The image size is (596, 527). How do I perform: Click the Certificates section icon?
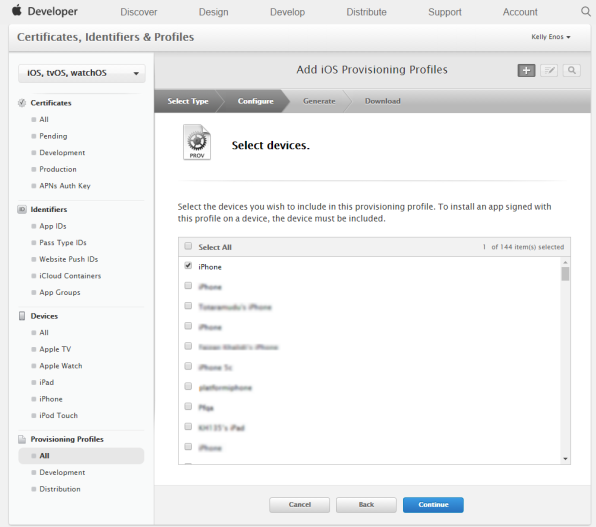click(x=22, y=103)
